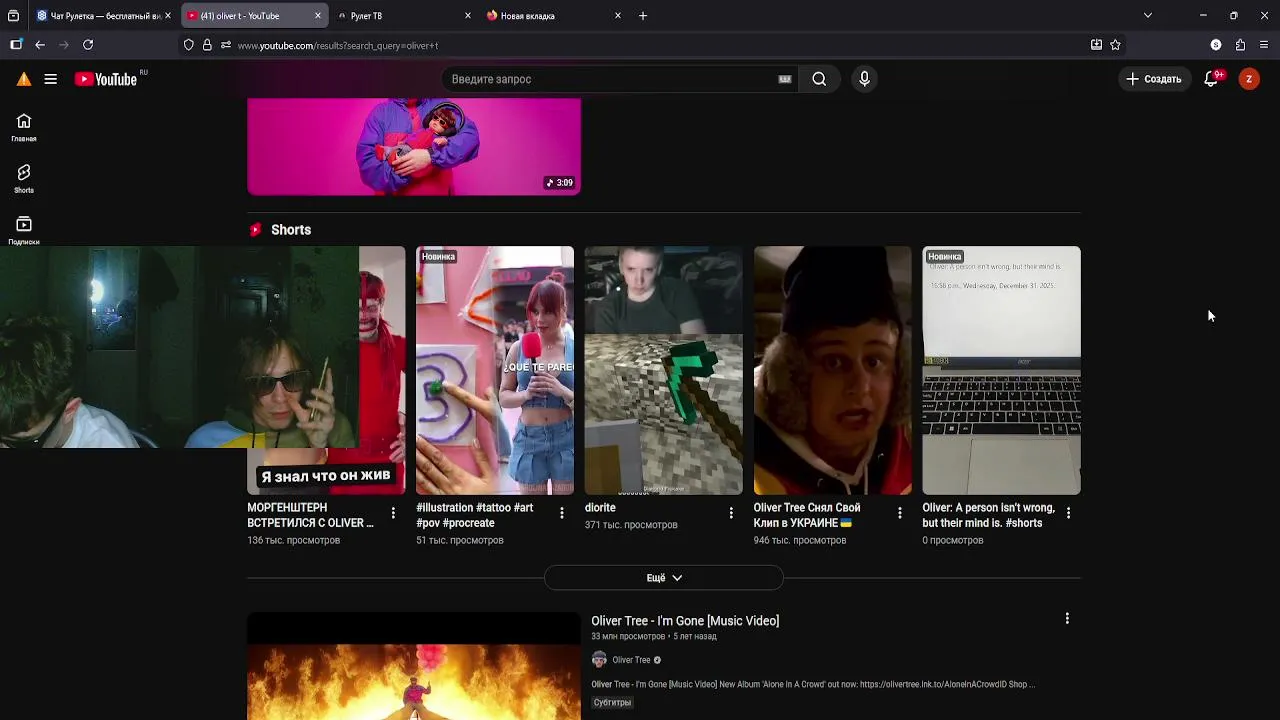Open the options menu for "A person isn't wrong" short
1280x720 pixels.
[1068, 513]
